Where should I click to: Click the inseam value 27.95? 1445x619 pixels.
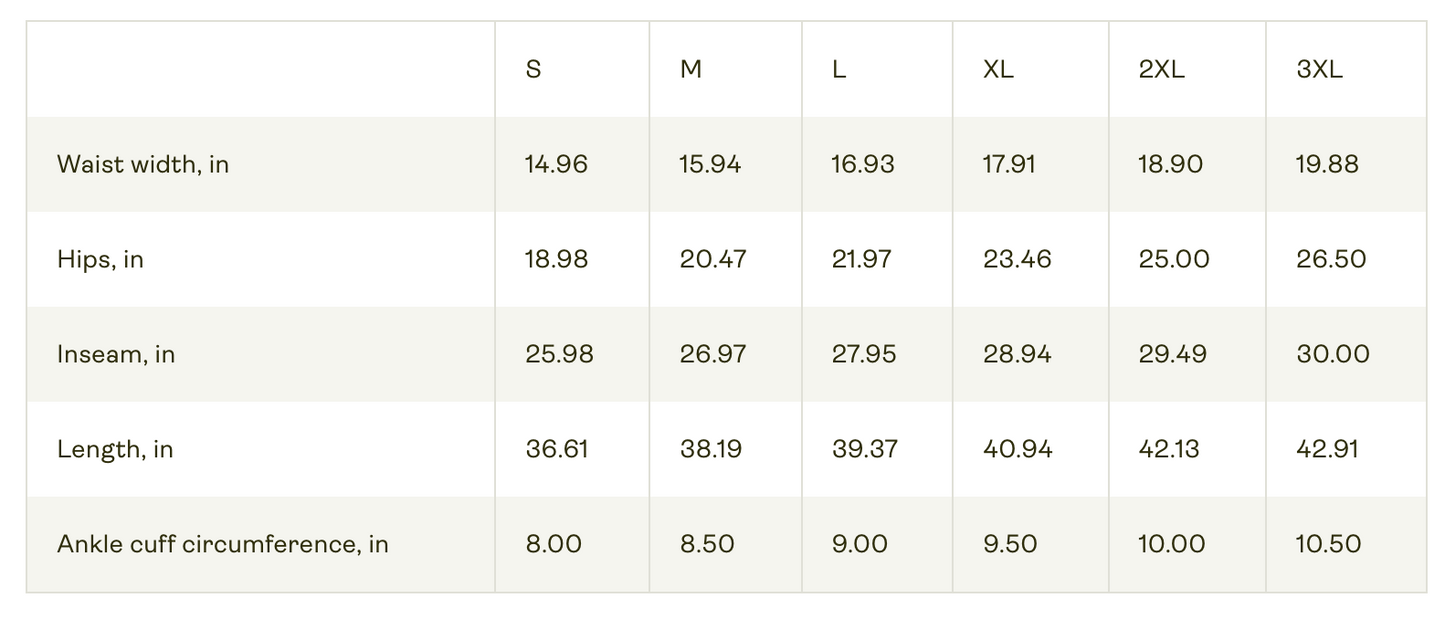(864, 354)
